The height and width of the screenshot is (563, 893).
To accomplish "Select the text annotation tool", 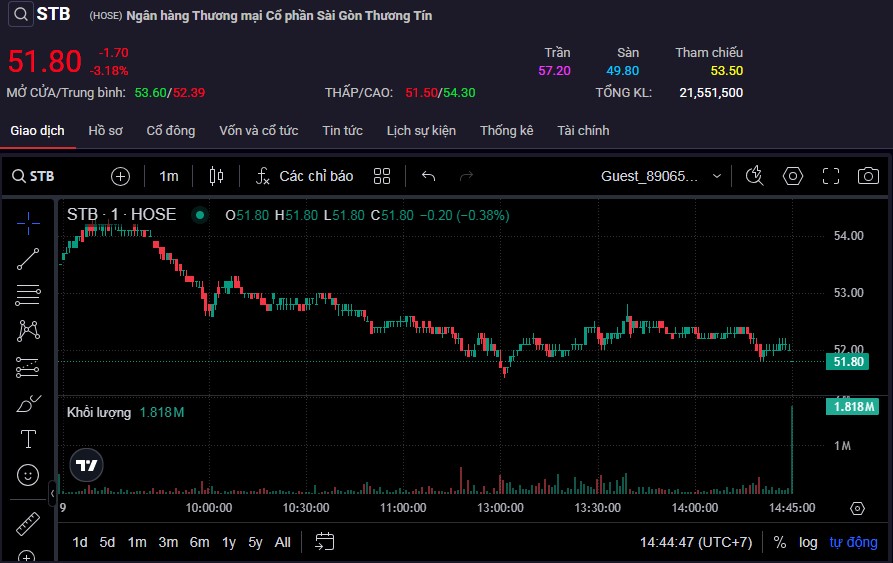I will point(28,439).
